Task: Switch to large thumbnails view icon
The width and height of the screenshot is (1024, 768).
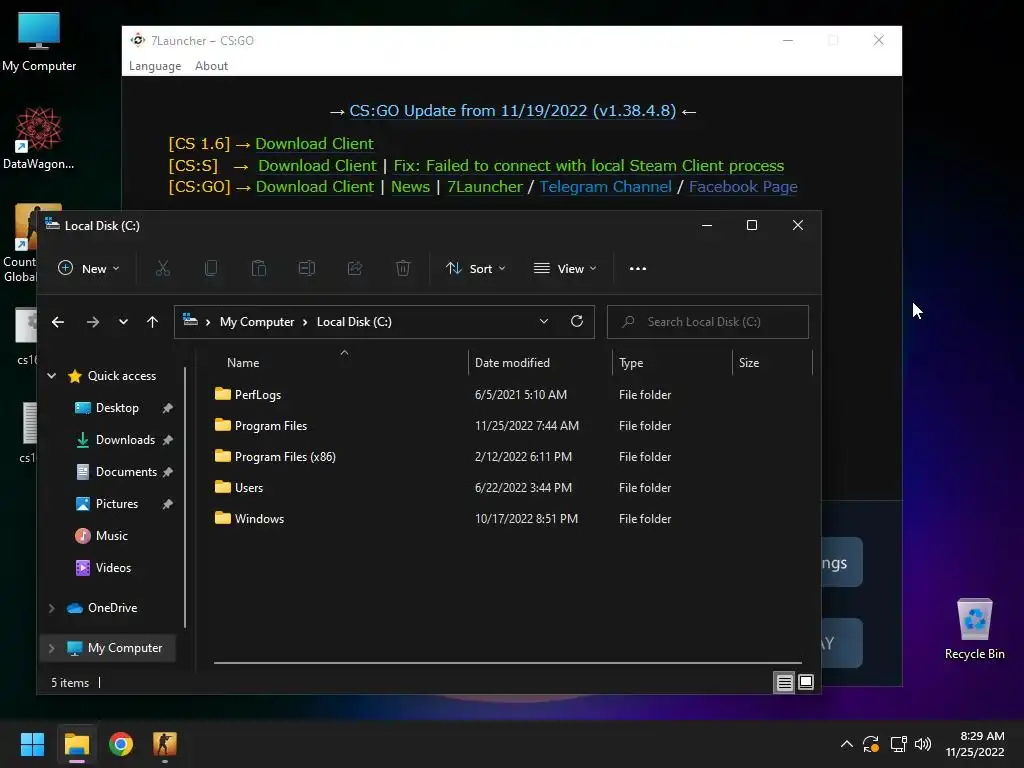Action: coord(806,682)
